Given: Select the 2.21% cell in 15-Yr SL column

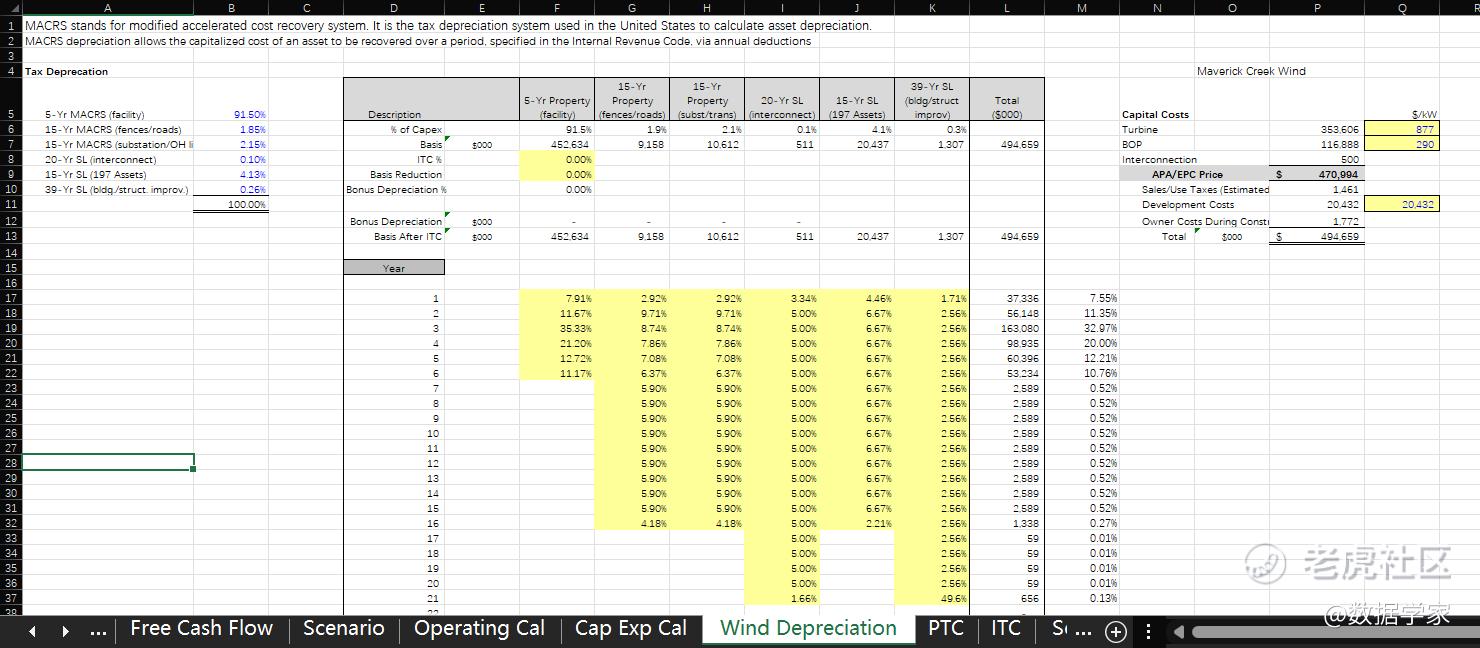Looking at the screenshot, I should [856, 523].
